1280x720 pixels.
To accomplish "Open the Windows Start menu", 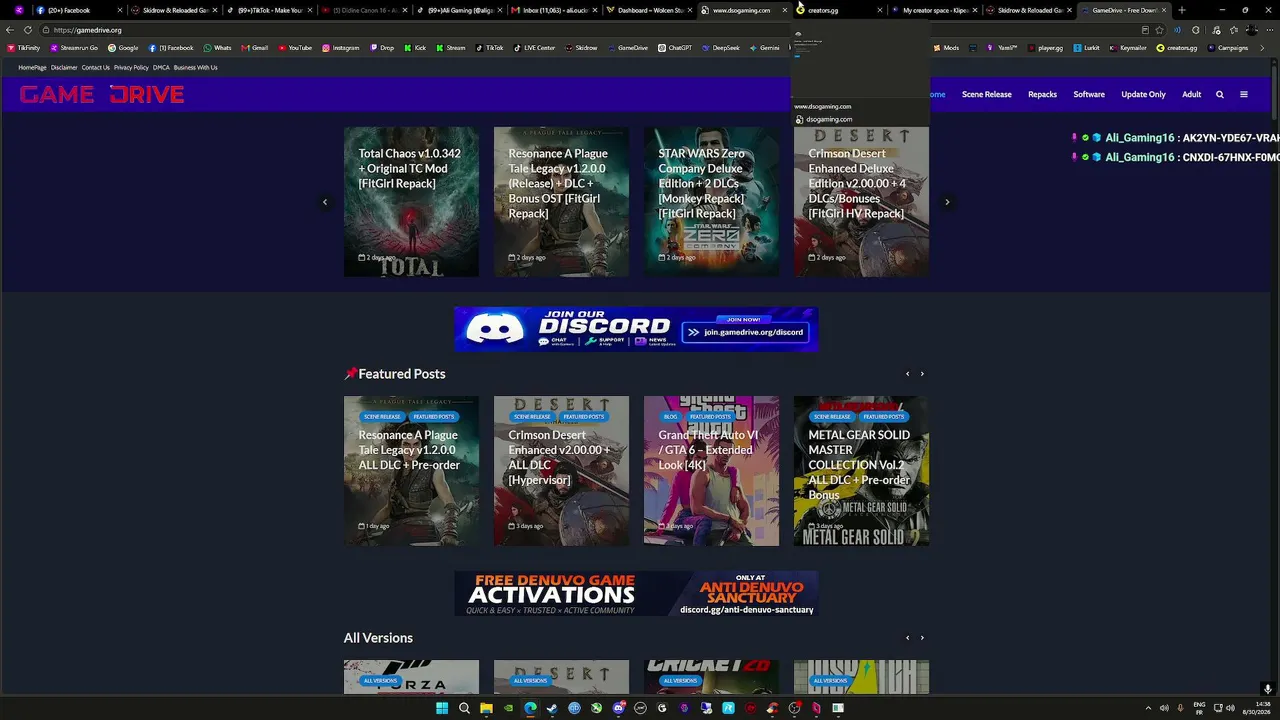I will (442, 708).
